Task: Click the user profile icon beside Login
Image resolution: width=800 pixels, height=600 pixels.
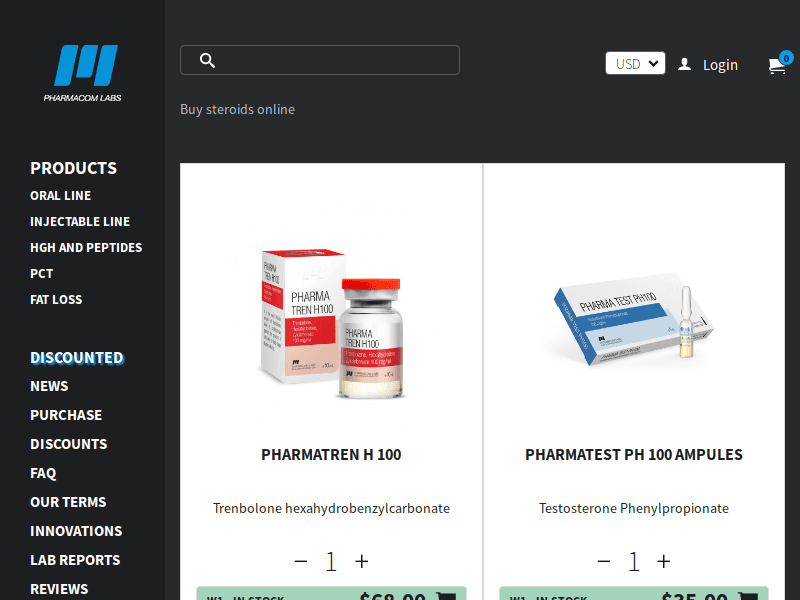Action: (x=684, y=64)
